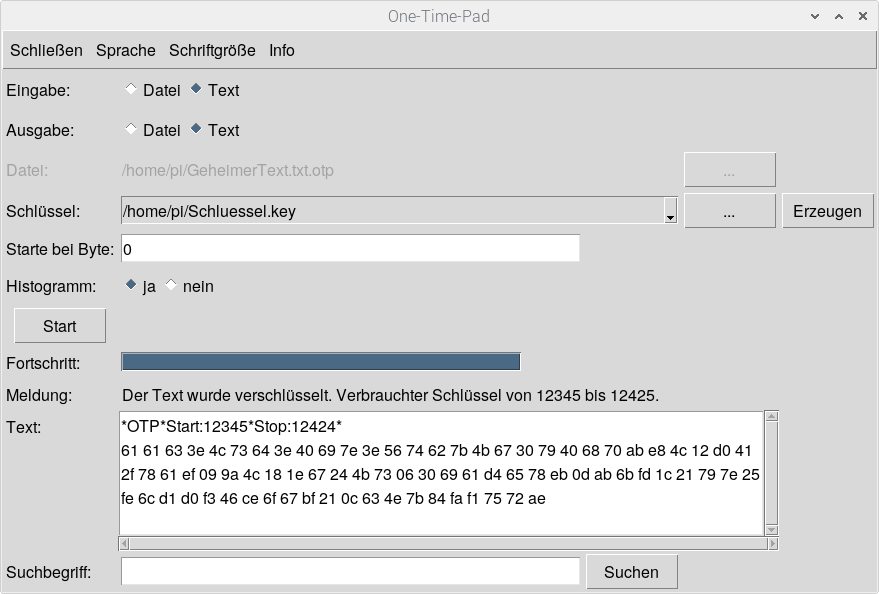Browse for key file with '...' button
The width and height of the screenshot is (879, 594).
pyautogui.click(x=729, y=212)
